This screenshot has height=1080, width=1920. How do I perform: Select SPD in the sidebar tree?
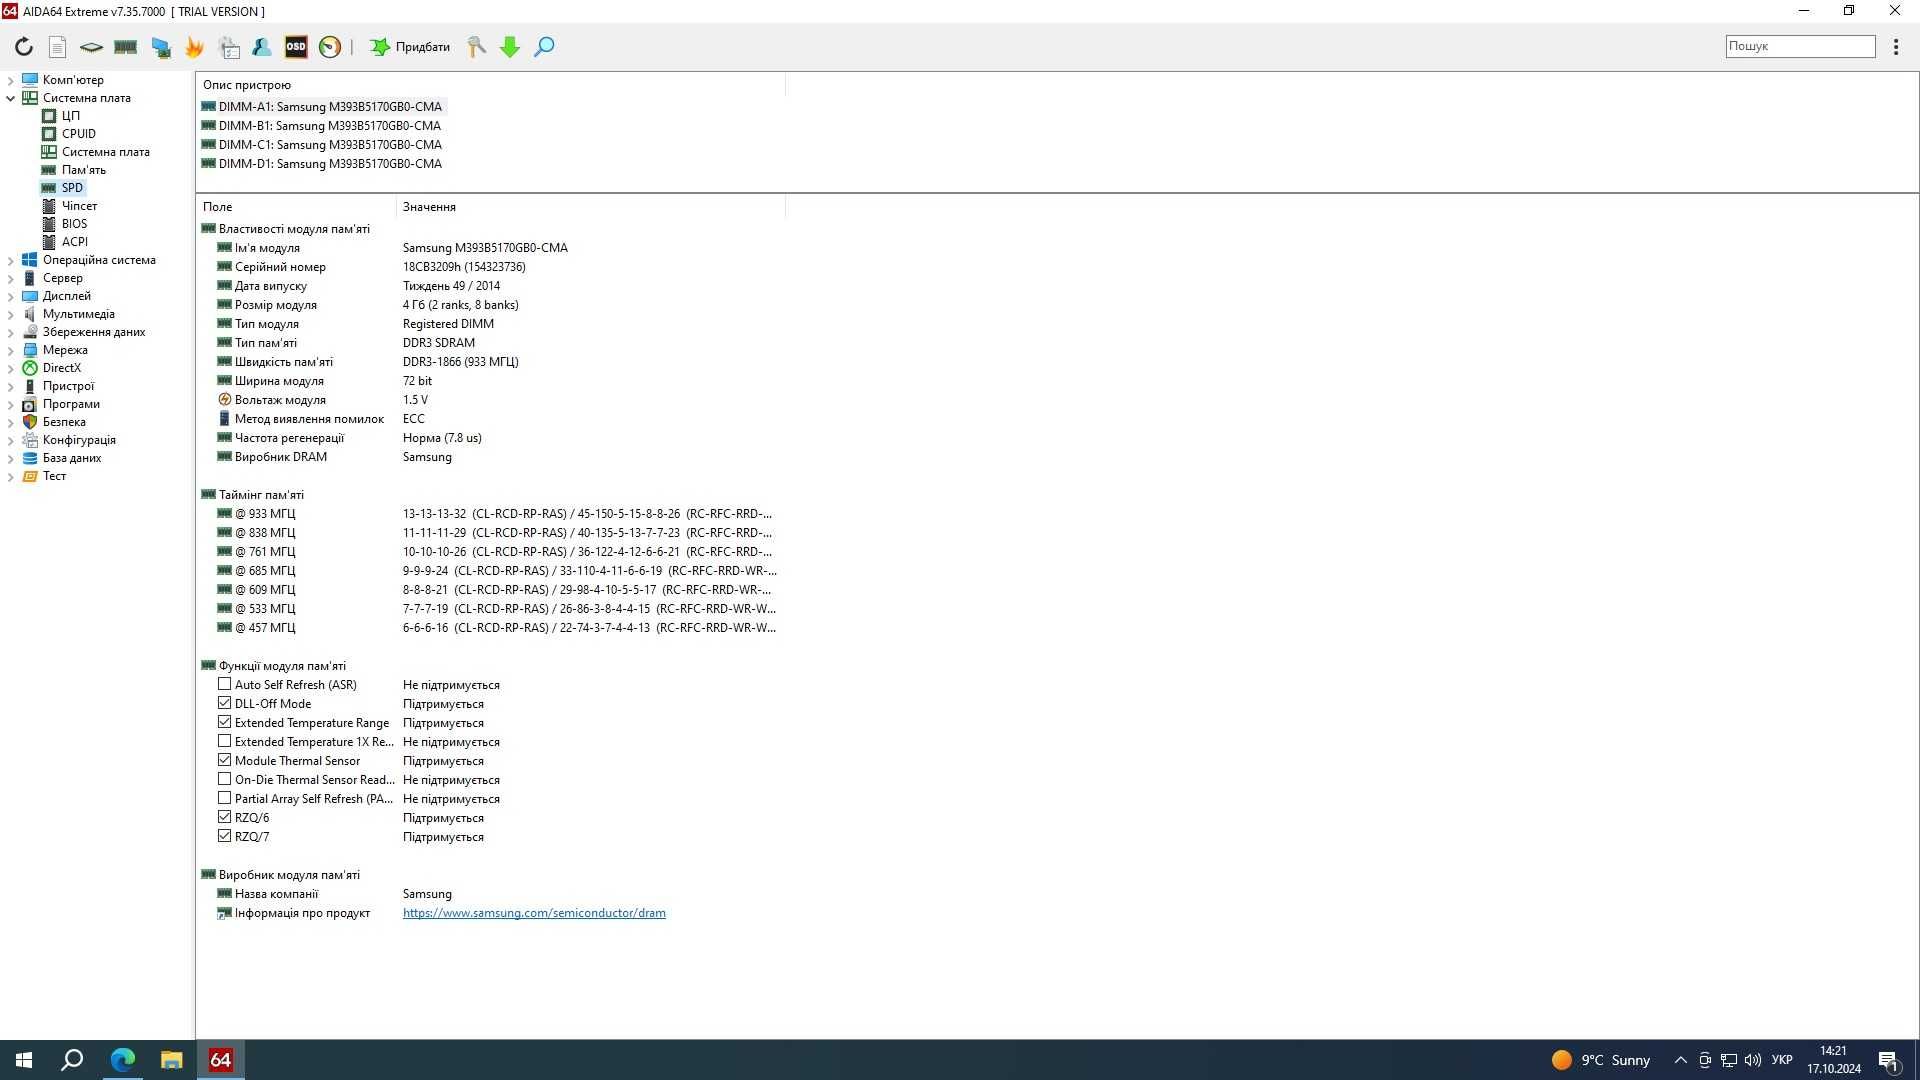[x=72, y=188]
